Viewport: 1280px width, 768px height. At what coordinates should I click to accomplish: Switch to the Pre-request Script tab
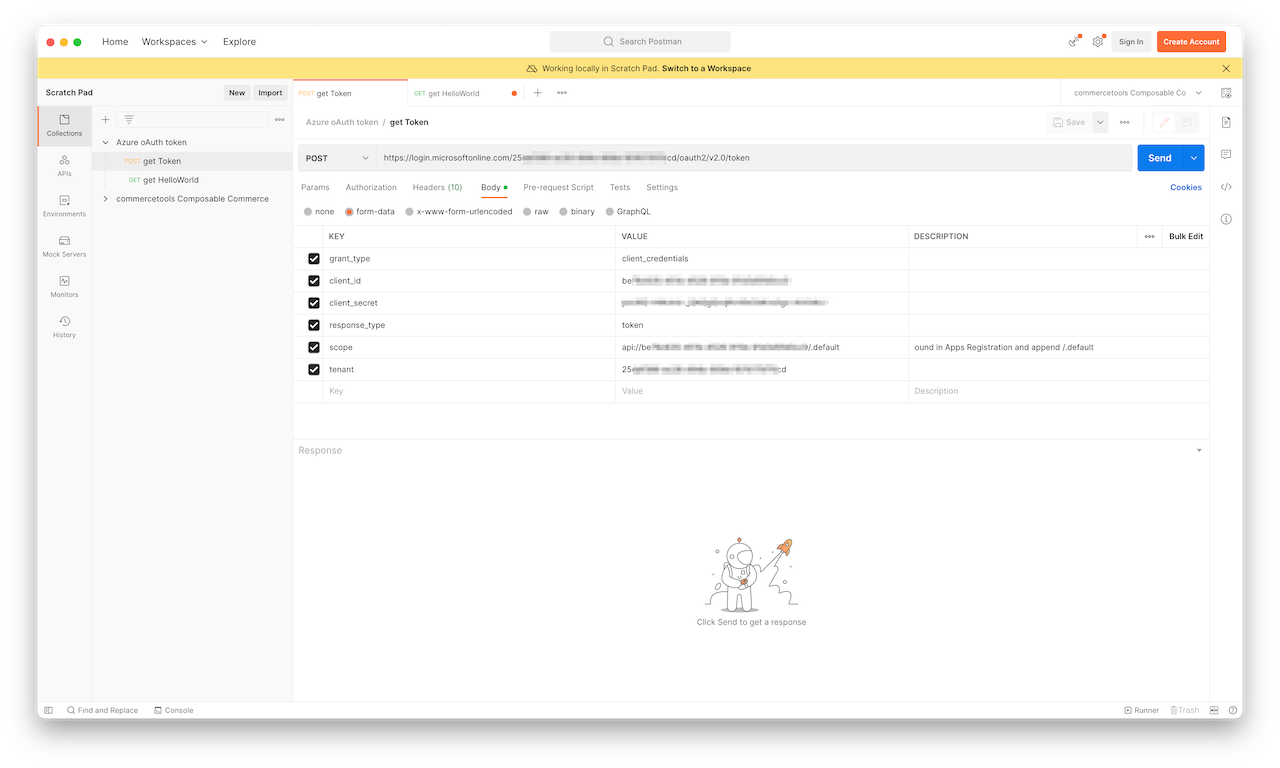[558, 188]
